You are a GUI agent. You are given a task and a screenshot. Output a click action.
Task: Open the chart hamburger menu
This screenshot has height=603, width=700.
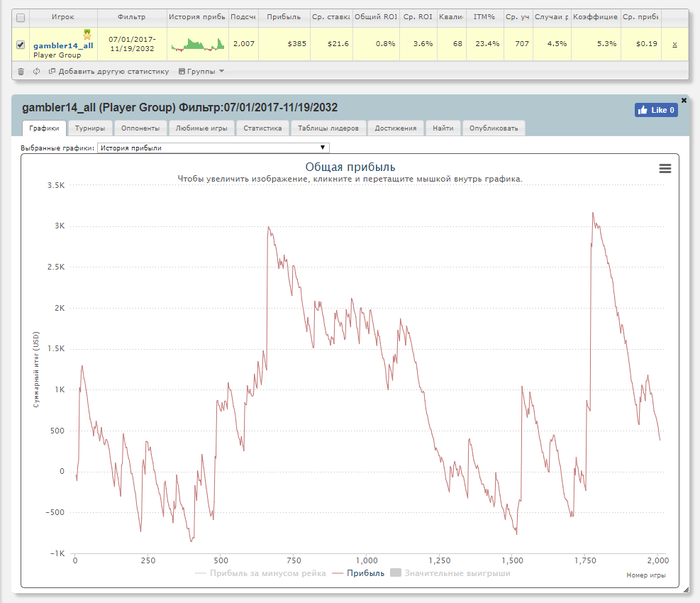[665, 168]
